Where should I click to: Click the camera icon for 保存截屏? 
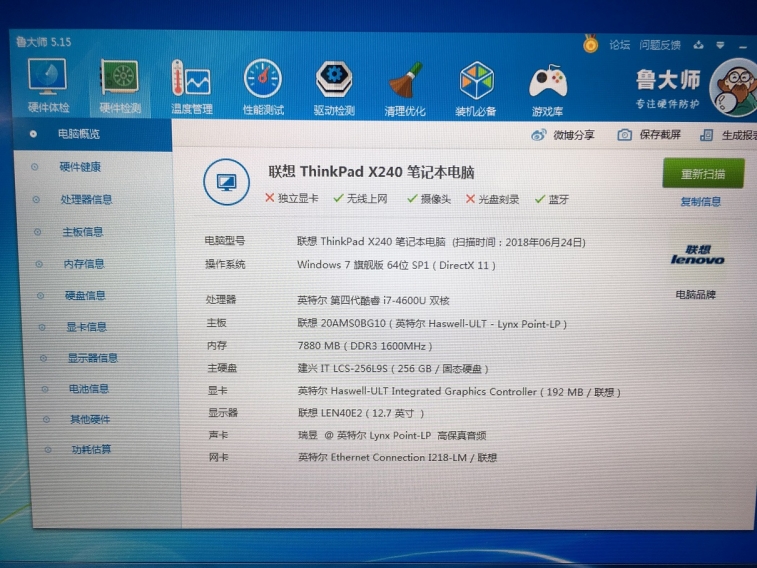[x=624, y=135]
